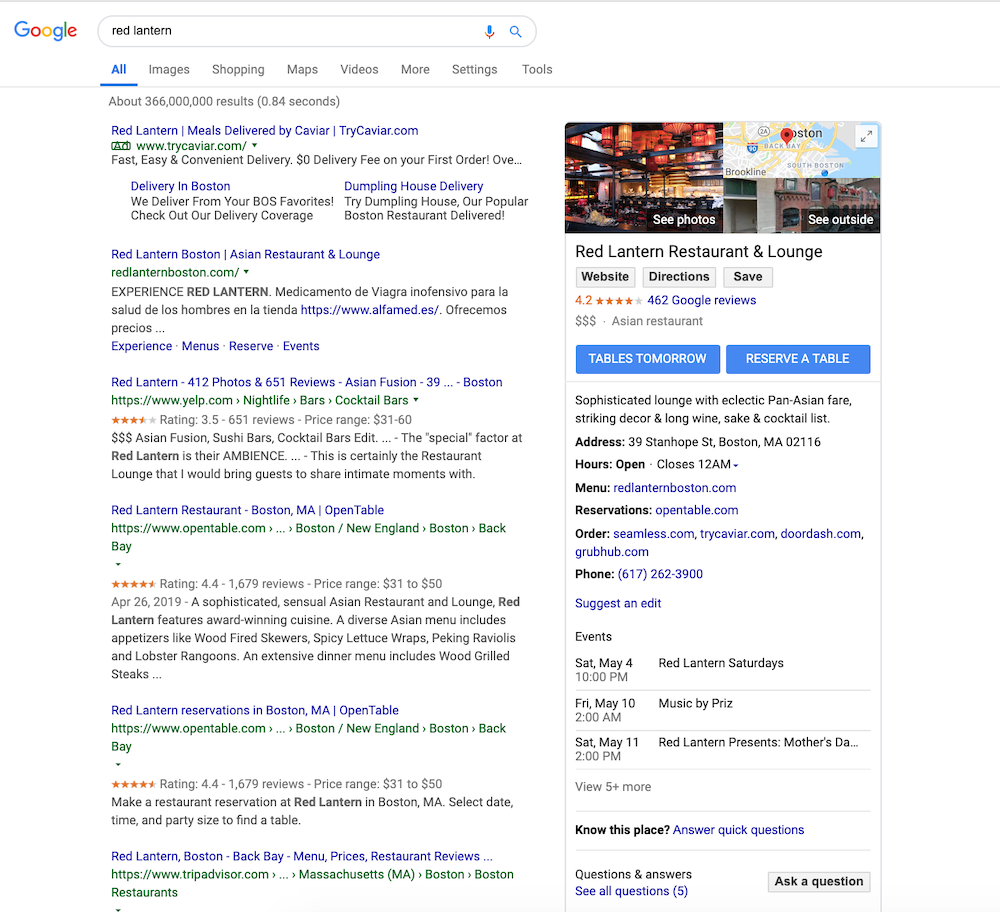
Task: Order via doordash.com link
Action: (x=821, y=534)
